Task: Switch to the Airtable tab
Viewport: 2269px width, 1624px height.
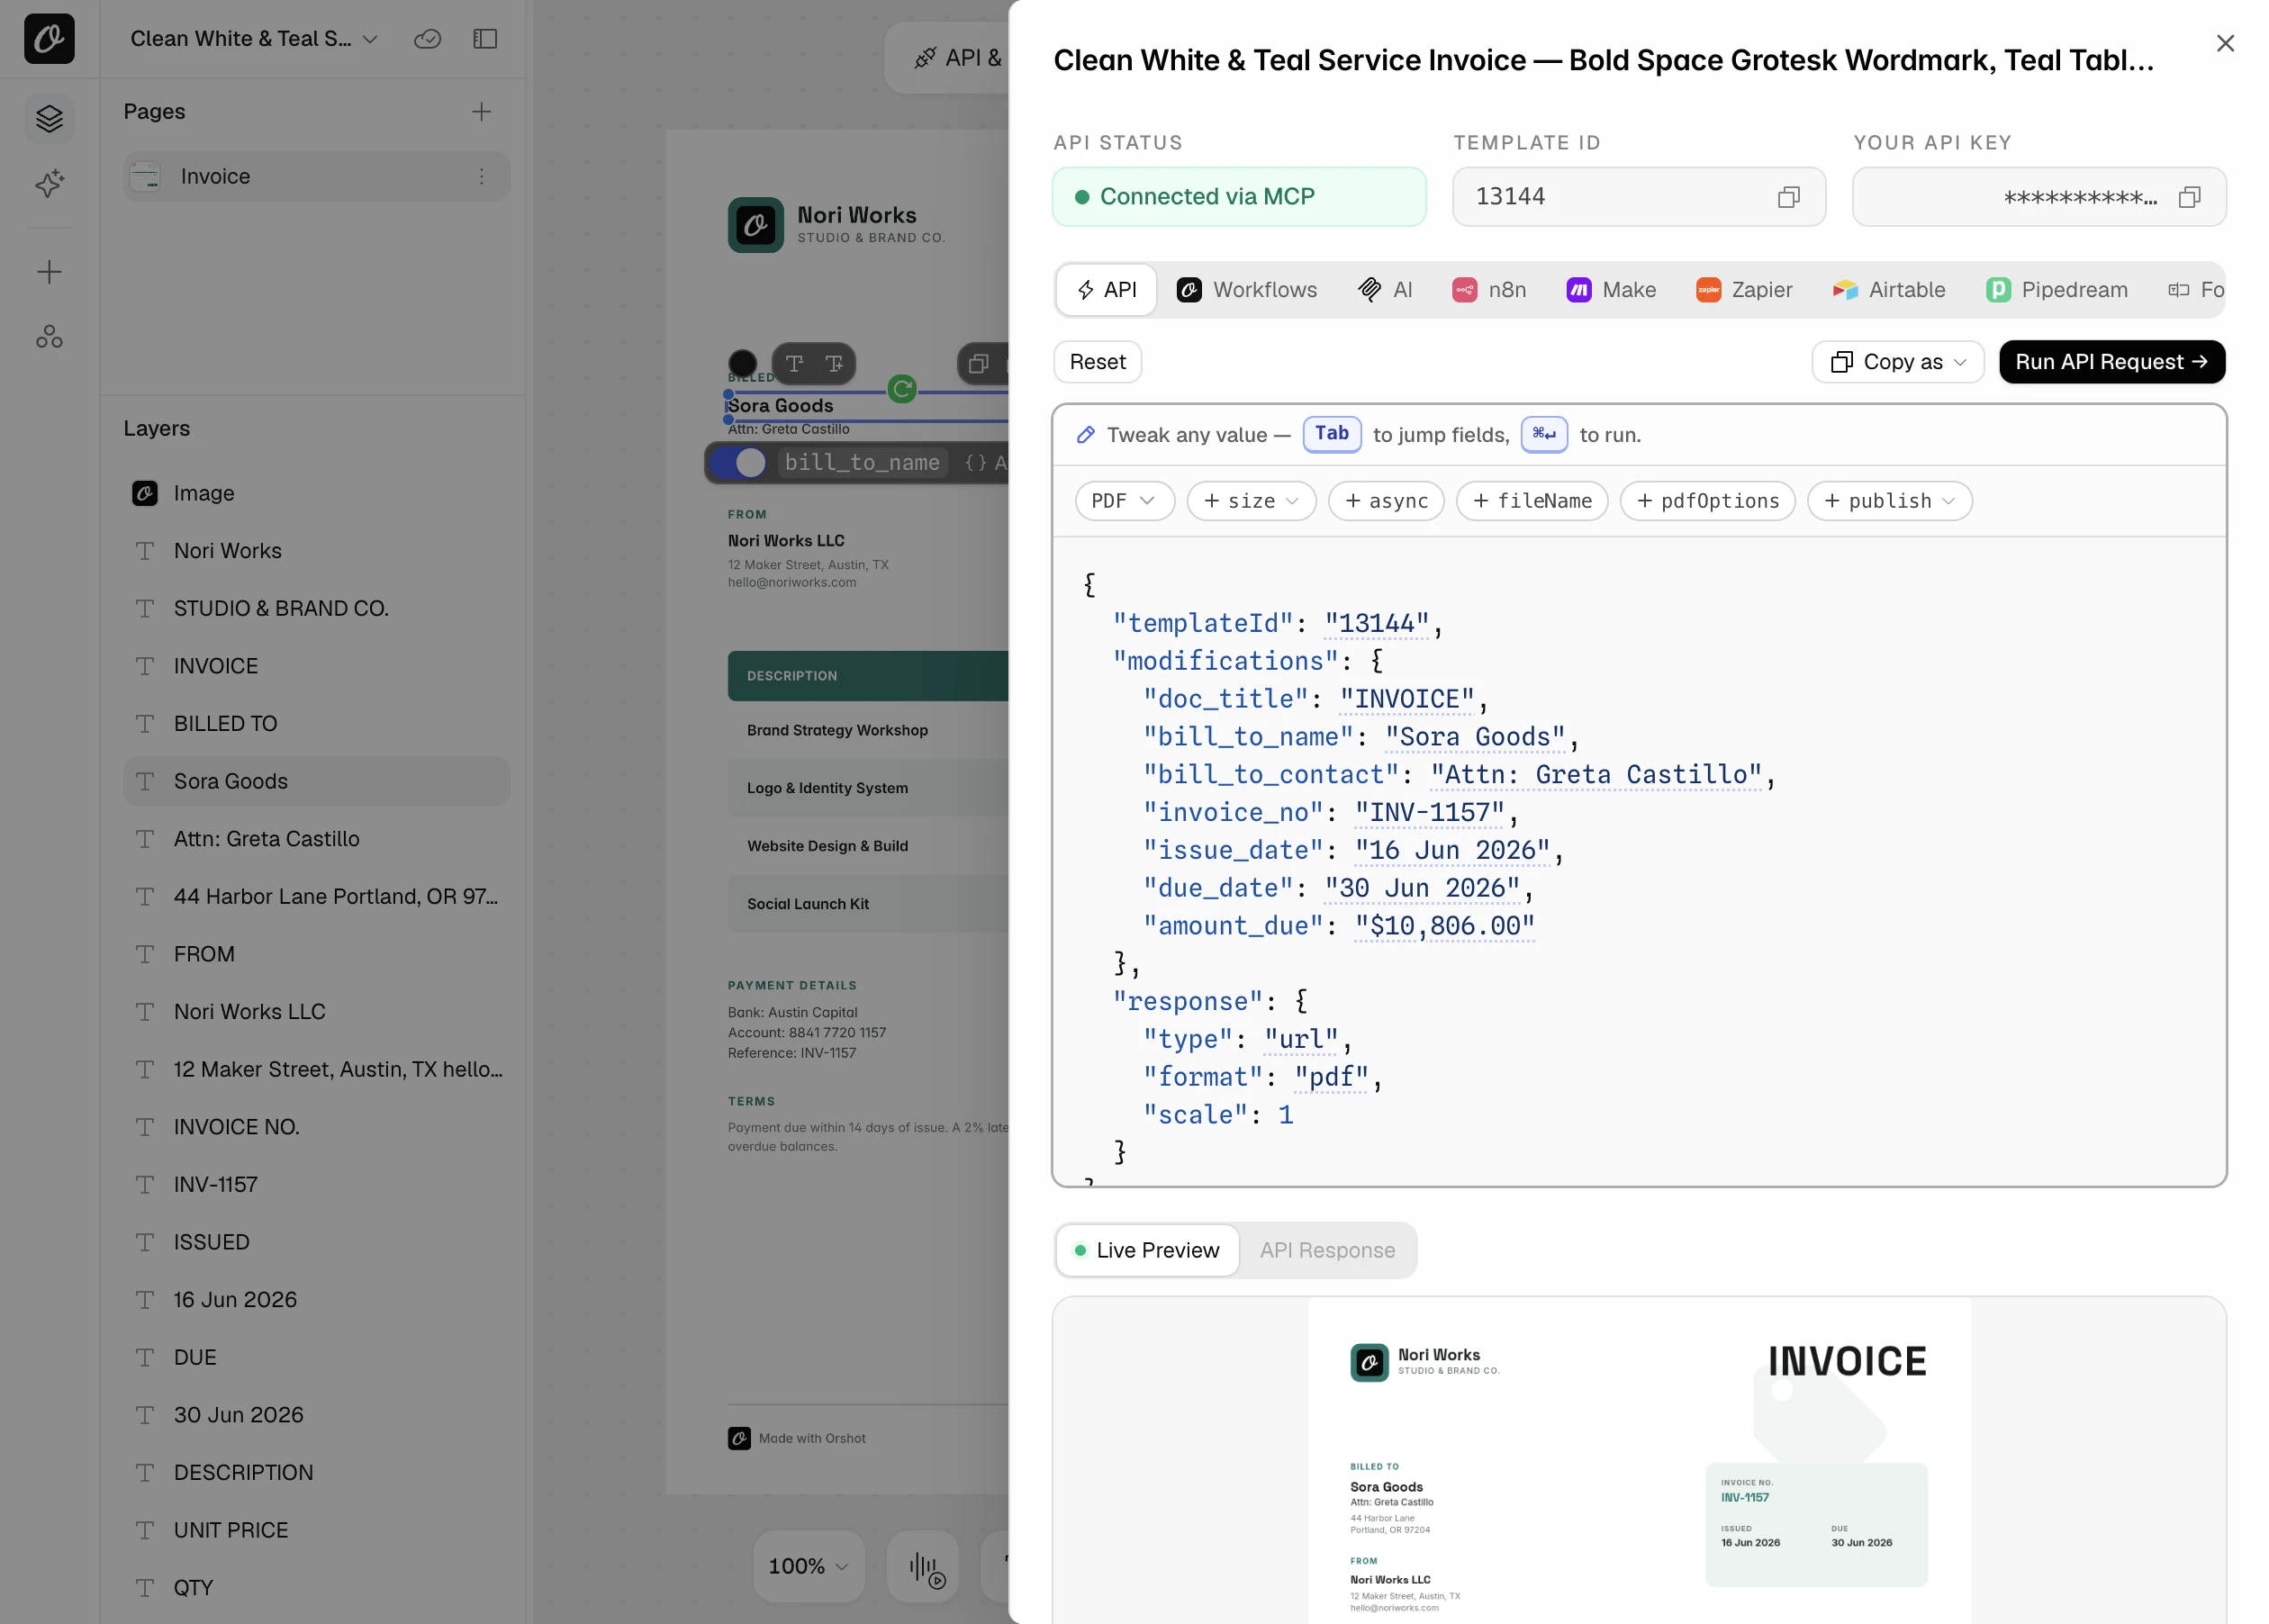Action: point(1889,290)
